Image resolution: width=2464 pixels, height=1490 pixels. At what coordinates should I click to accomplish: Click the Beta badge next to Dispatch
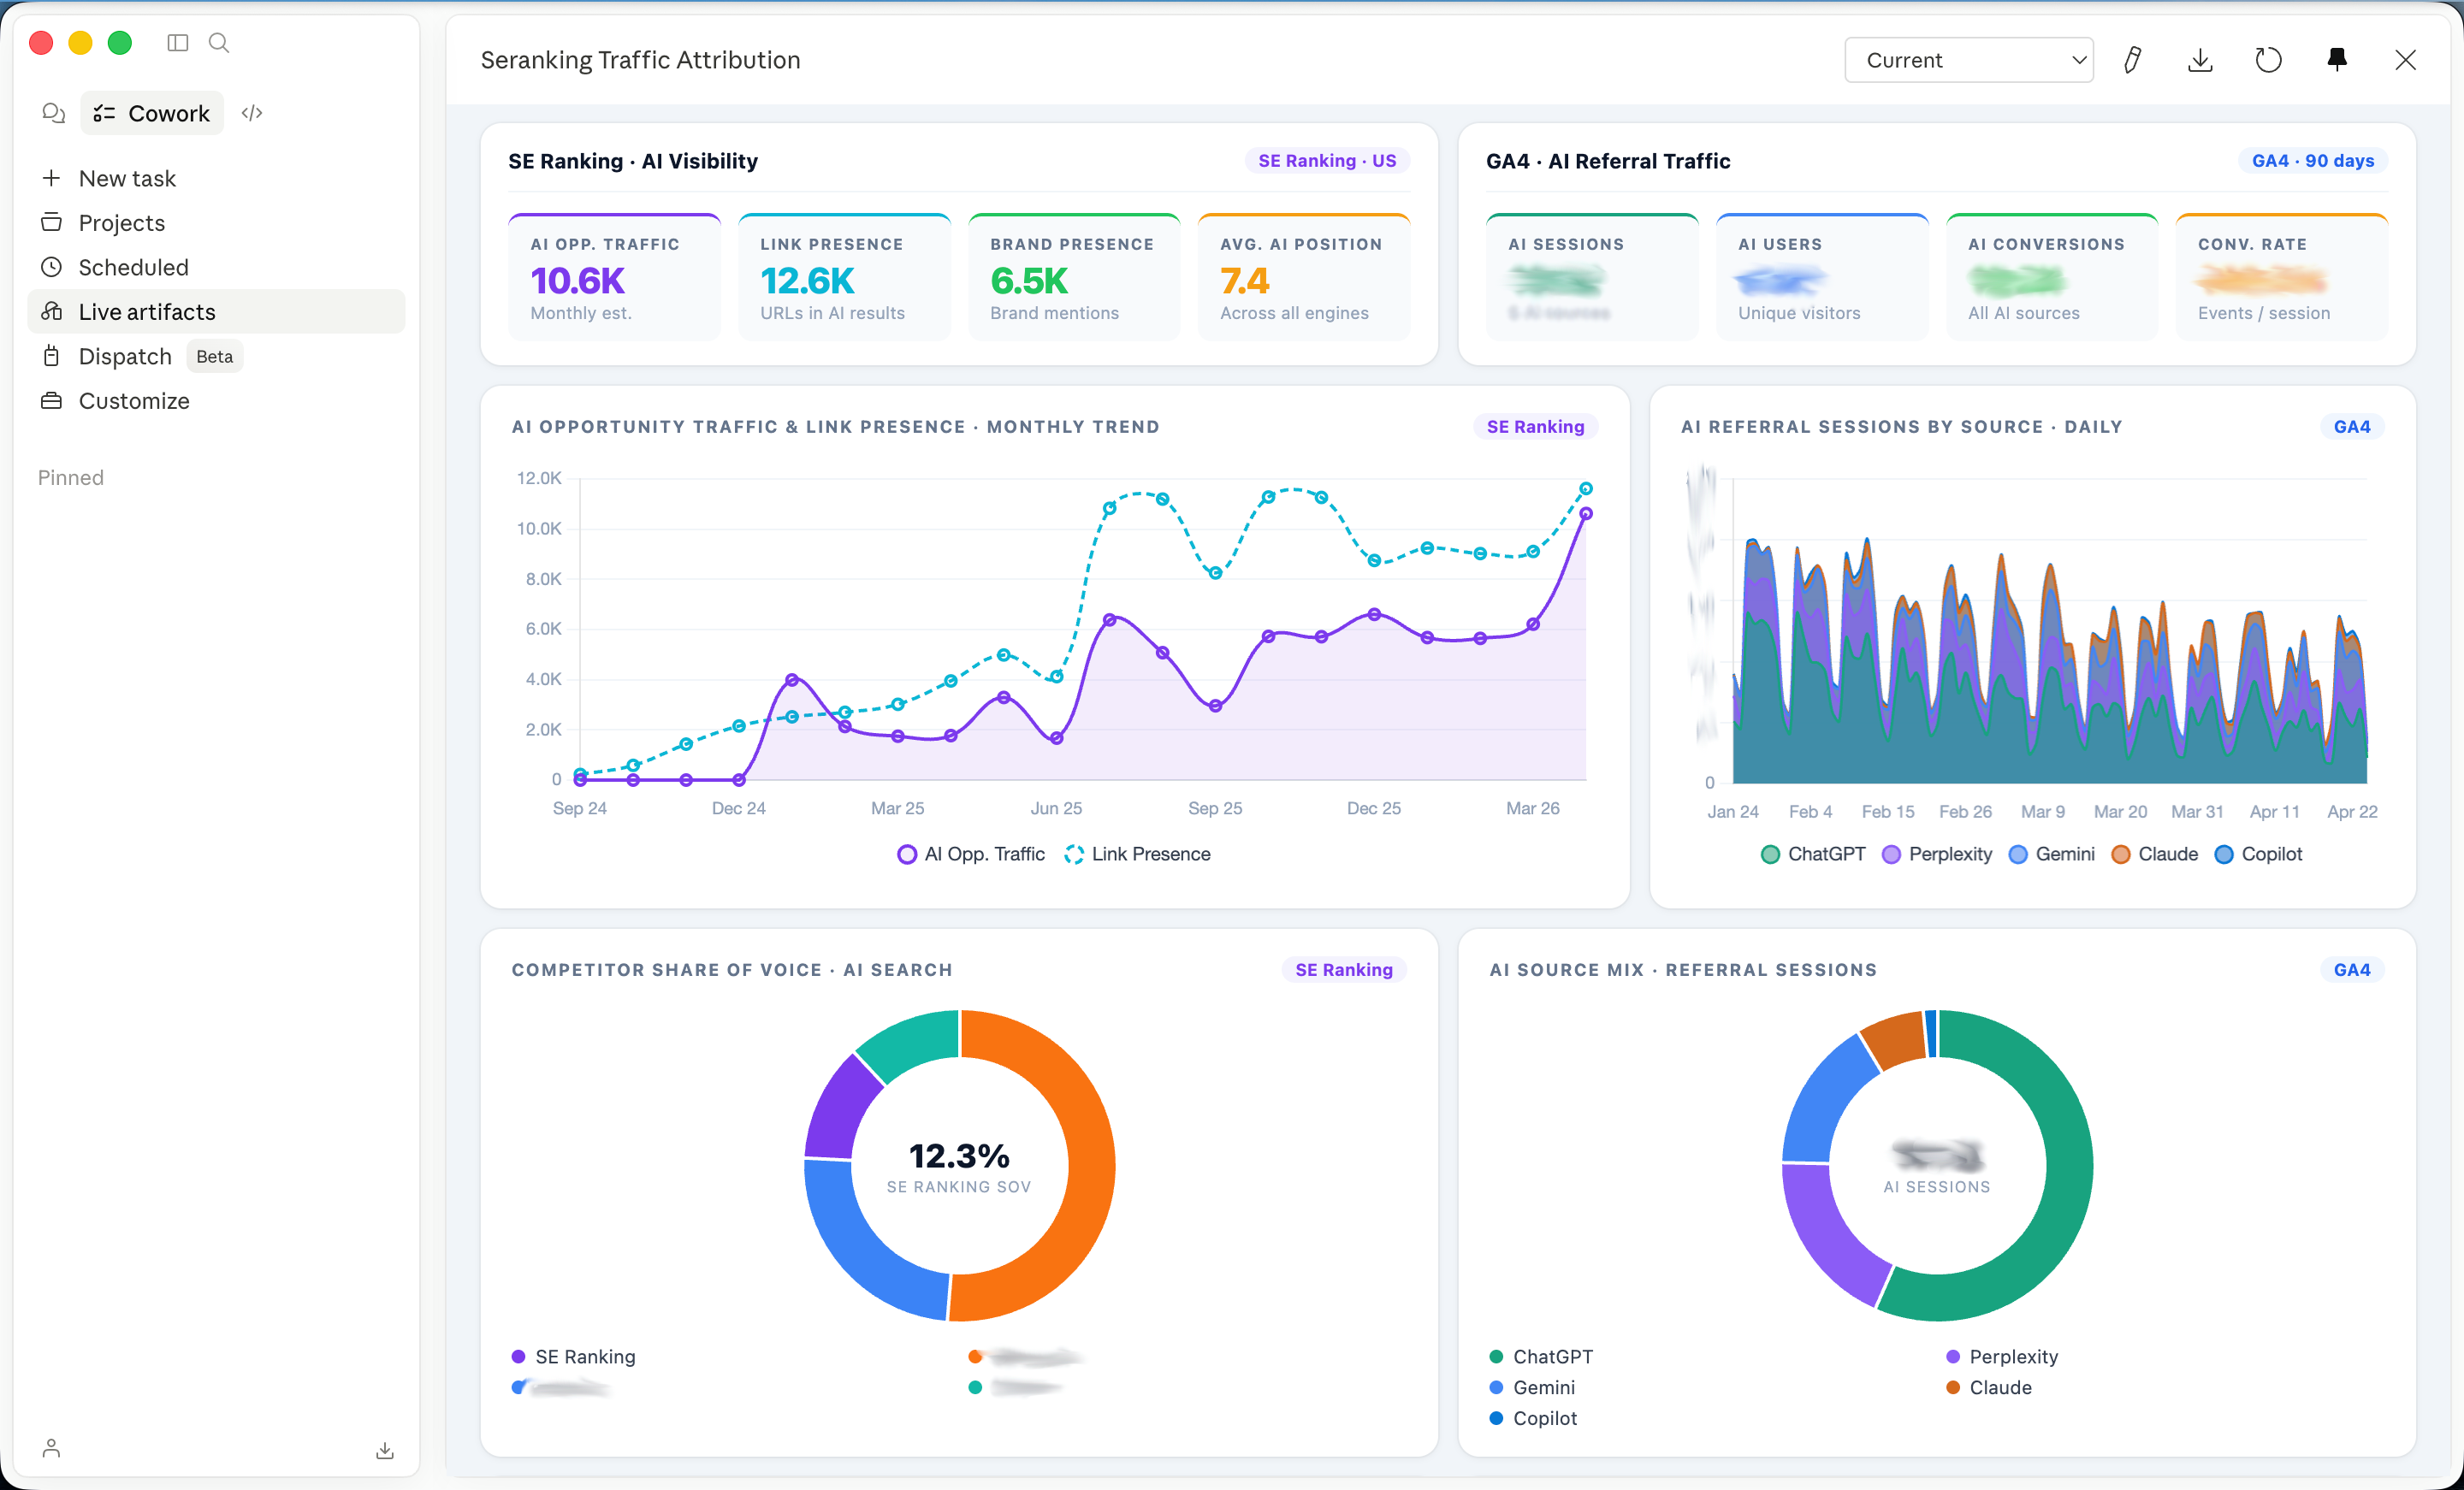214,356
